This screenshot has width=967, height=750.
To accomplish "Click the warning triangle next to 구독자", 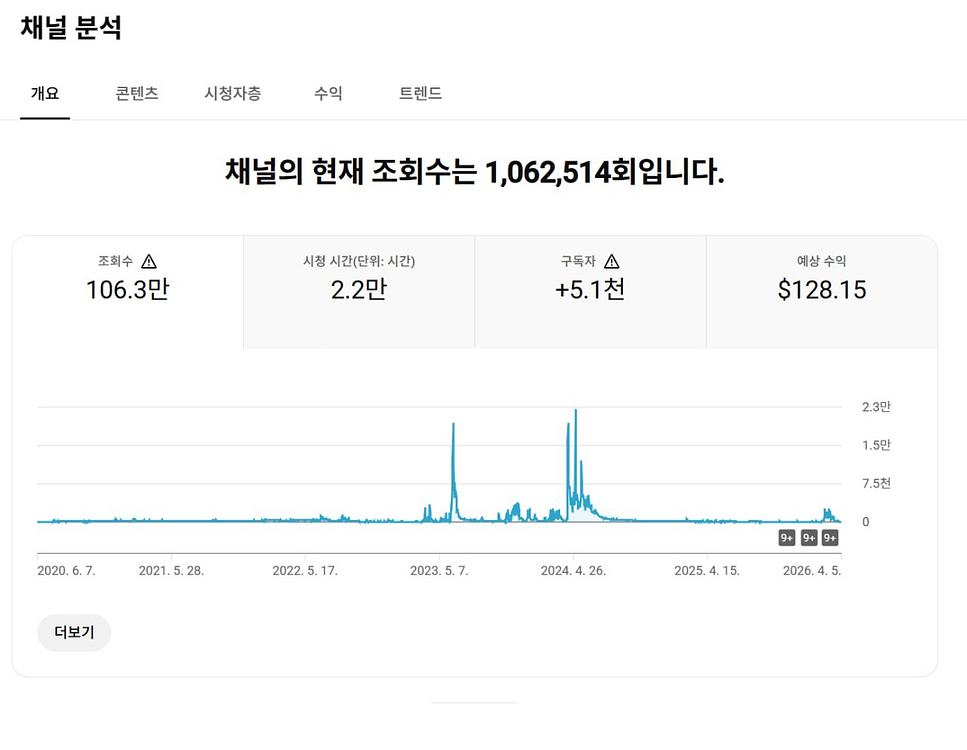I will (x=612, y=262).
